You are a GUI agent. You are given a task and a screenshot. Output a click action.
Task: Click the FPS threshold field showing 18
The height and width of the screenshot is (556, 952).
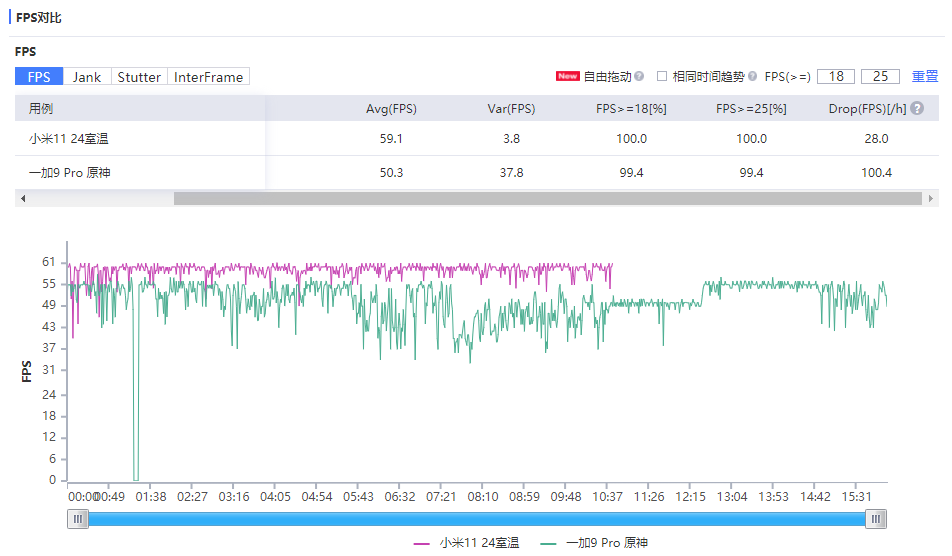(x=836, y=76)
